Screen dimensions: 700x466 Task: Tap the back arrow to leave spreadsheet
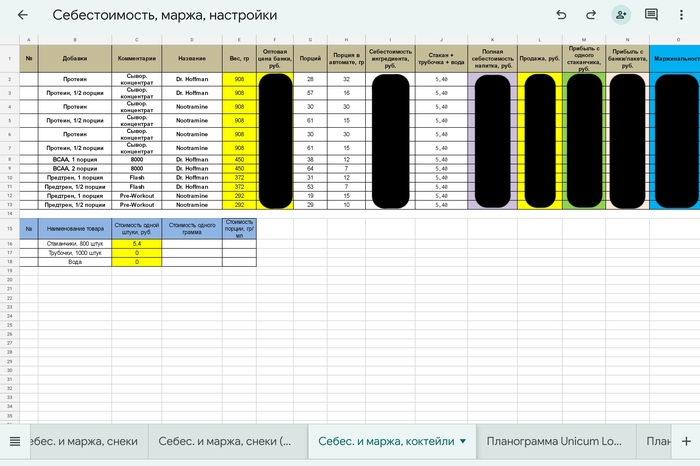pyautogui.click(x=23, y=15)
